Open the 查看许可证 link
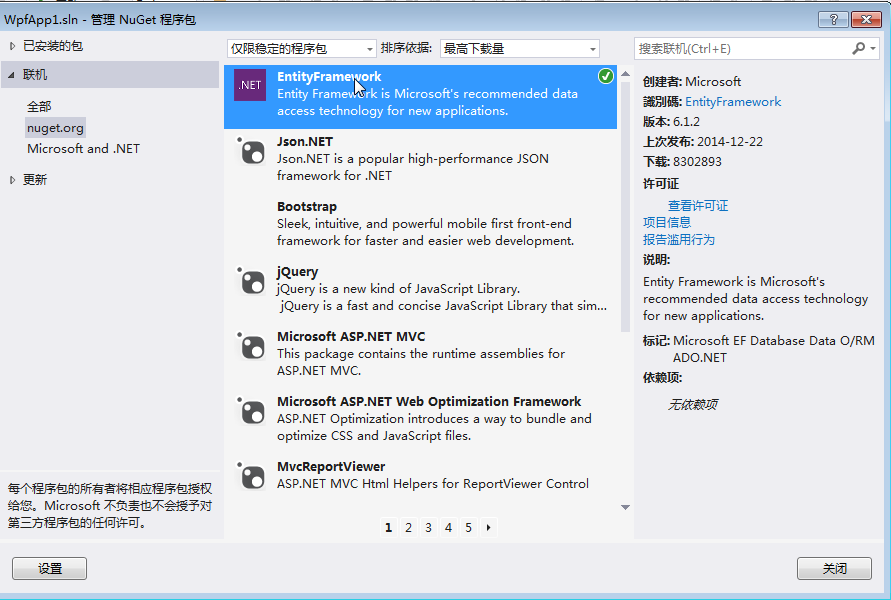Screen dimensions: 891x600 [698, 205]
